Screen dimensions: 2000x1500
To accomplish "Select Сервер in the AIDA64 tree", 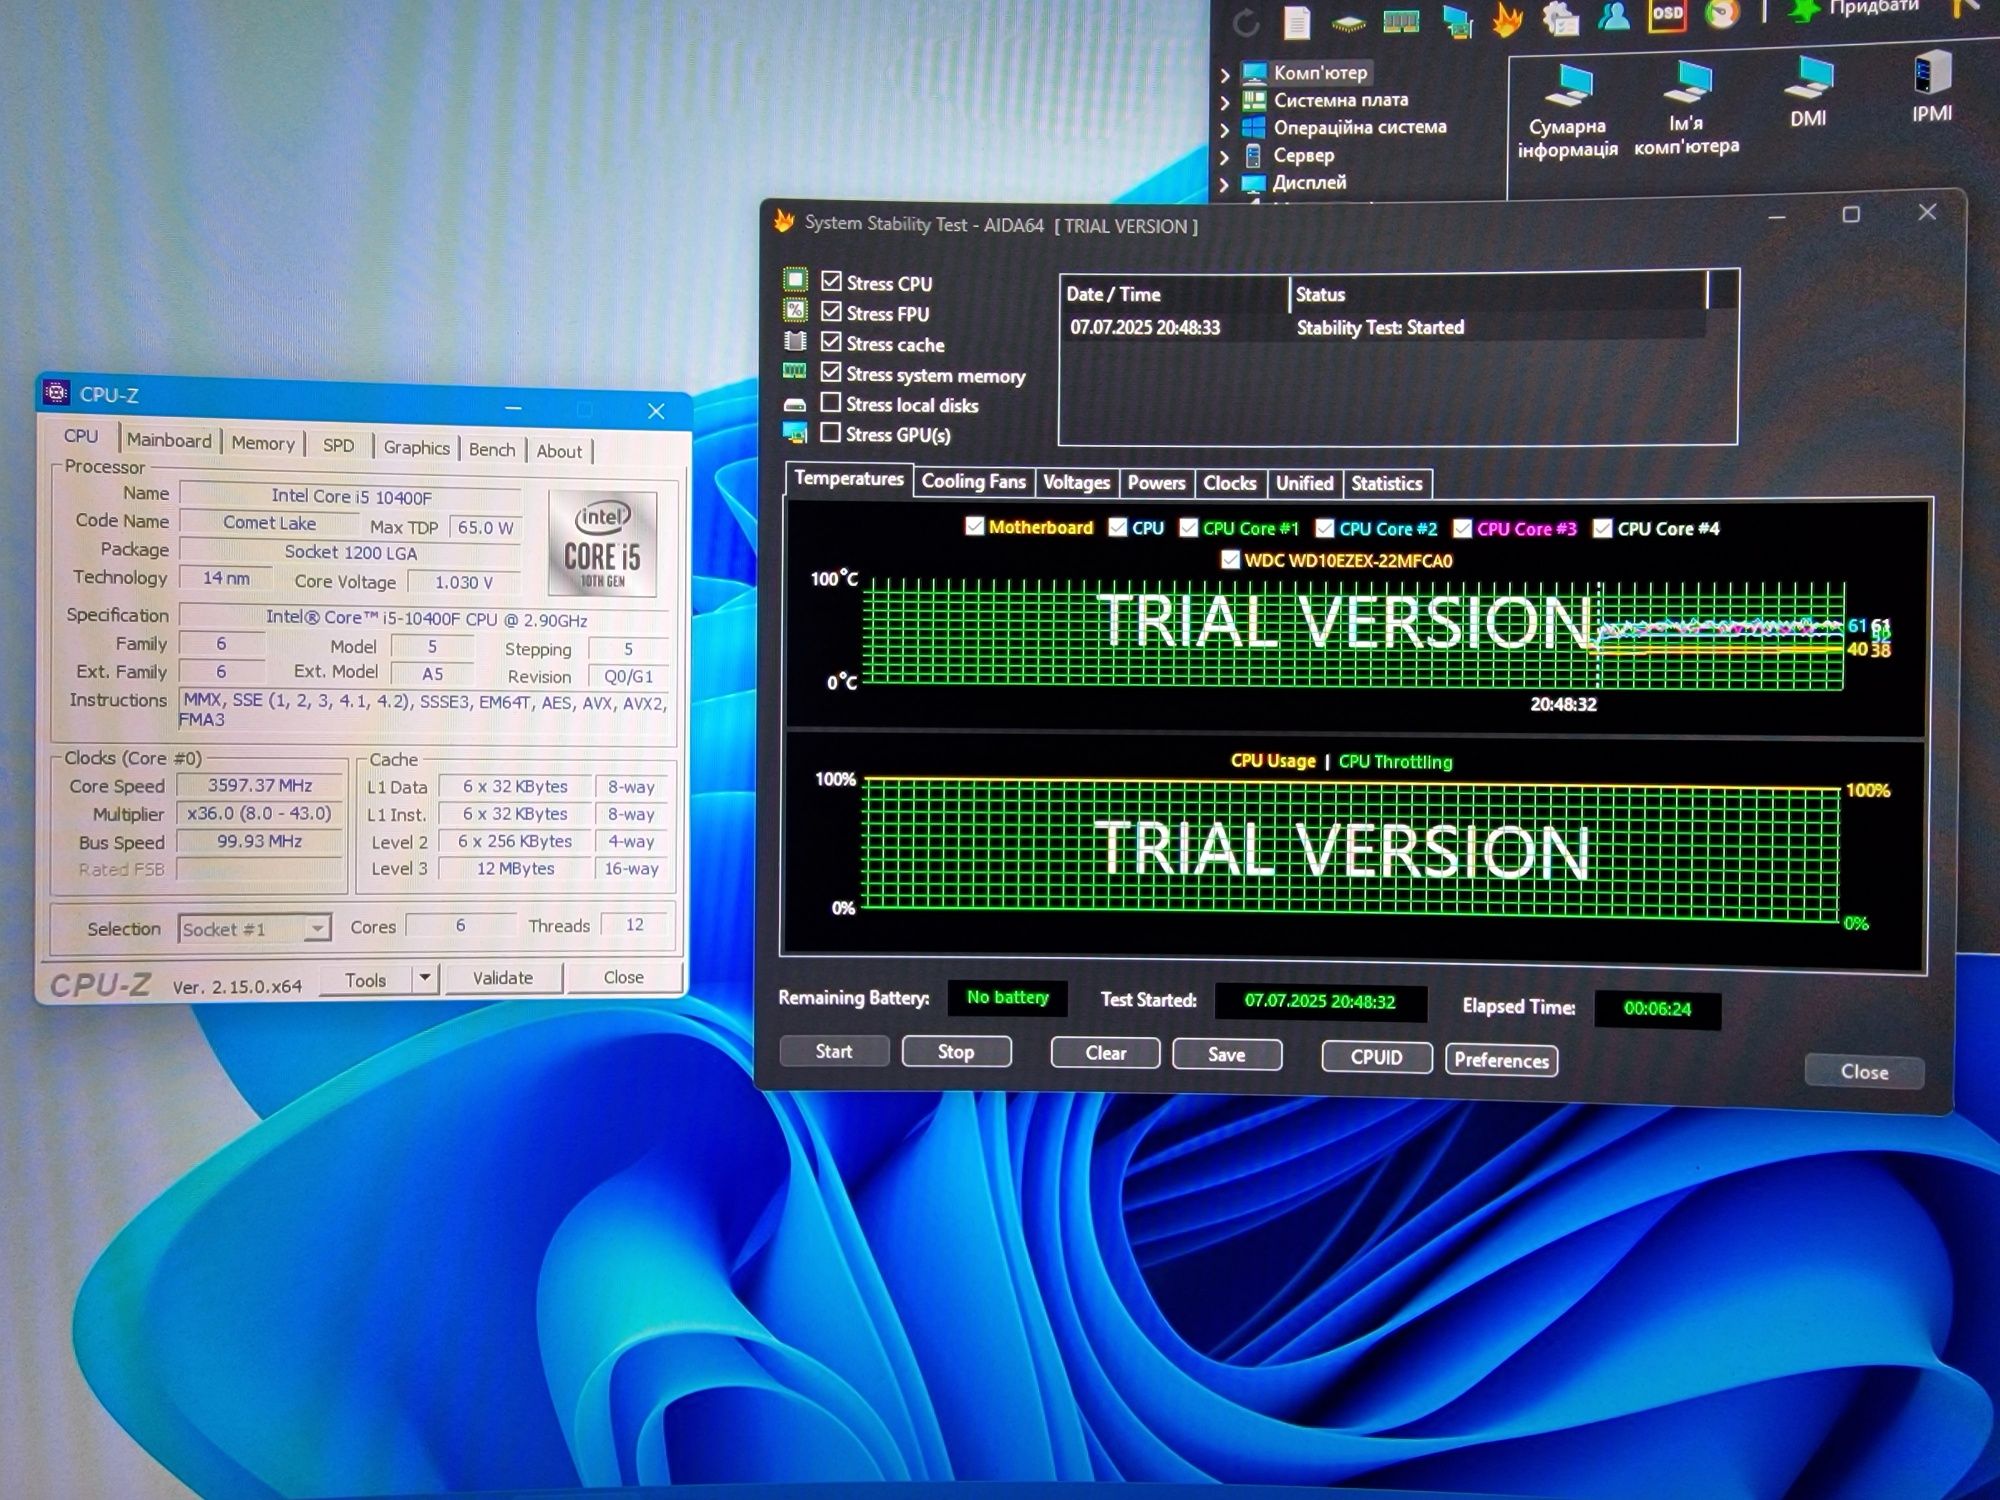I will click(1303, 155).
